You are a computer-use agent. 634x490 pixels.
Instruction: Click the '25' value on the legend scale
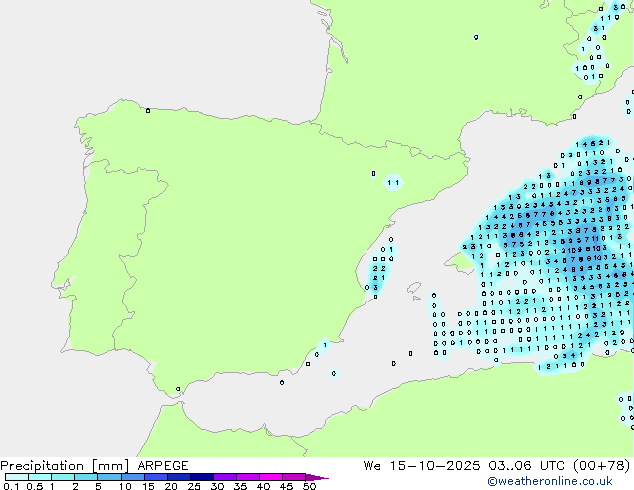[194, 486]
